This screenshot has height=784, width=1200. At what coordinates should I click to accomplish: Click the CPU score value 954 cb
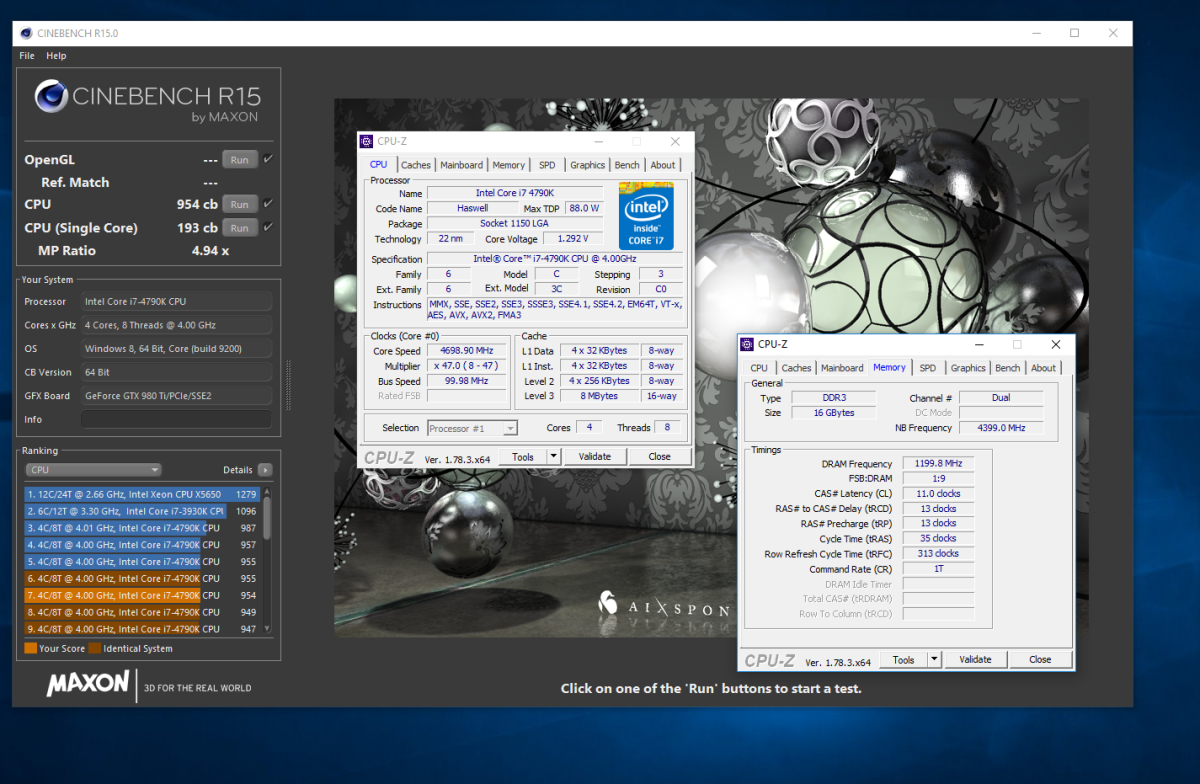pyautogui.click(x=197, y=204)
